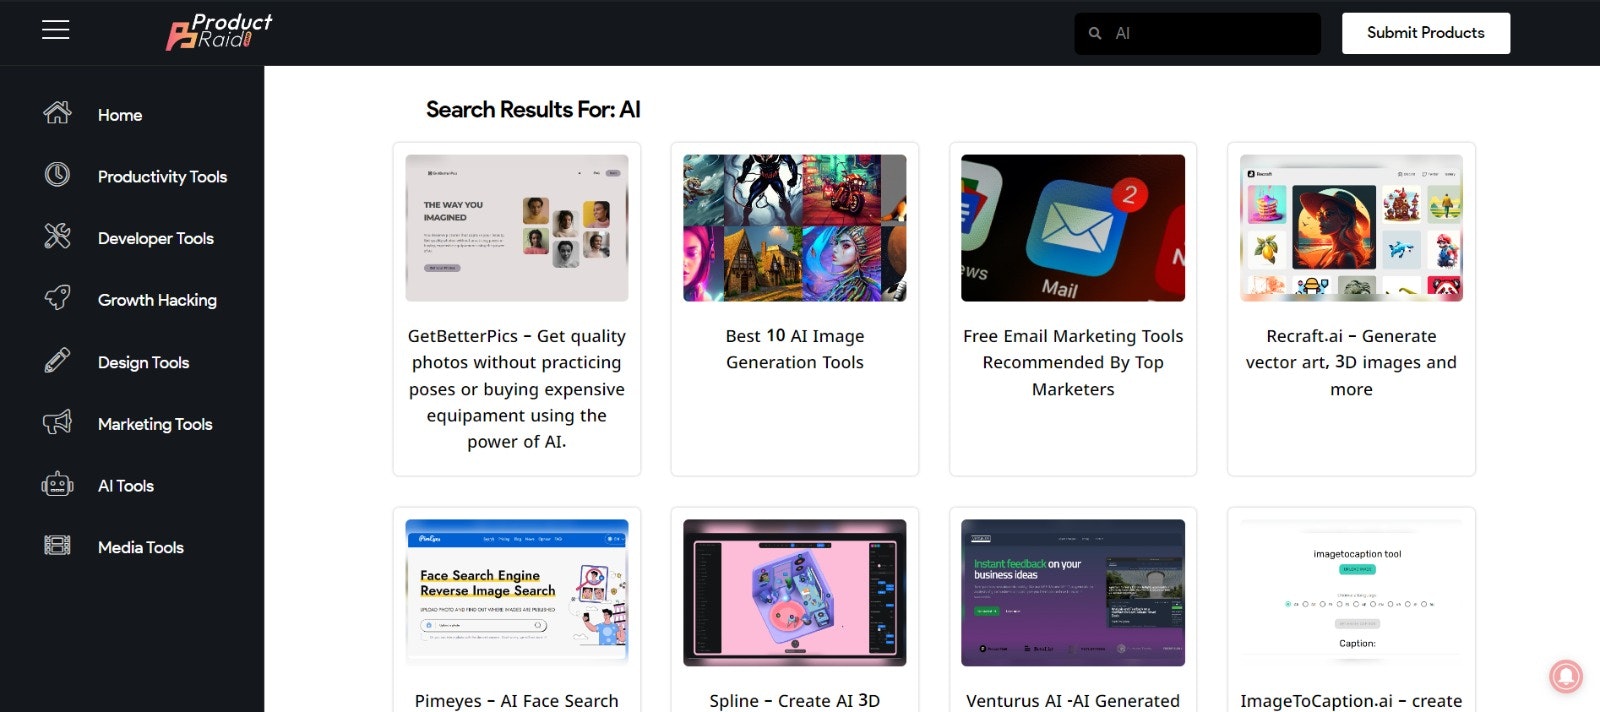Click the Pimeyes Face Search Engine thumbnail

[x=517, y=593]
